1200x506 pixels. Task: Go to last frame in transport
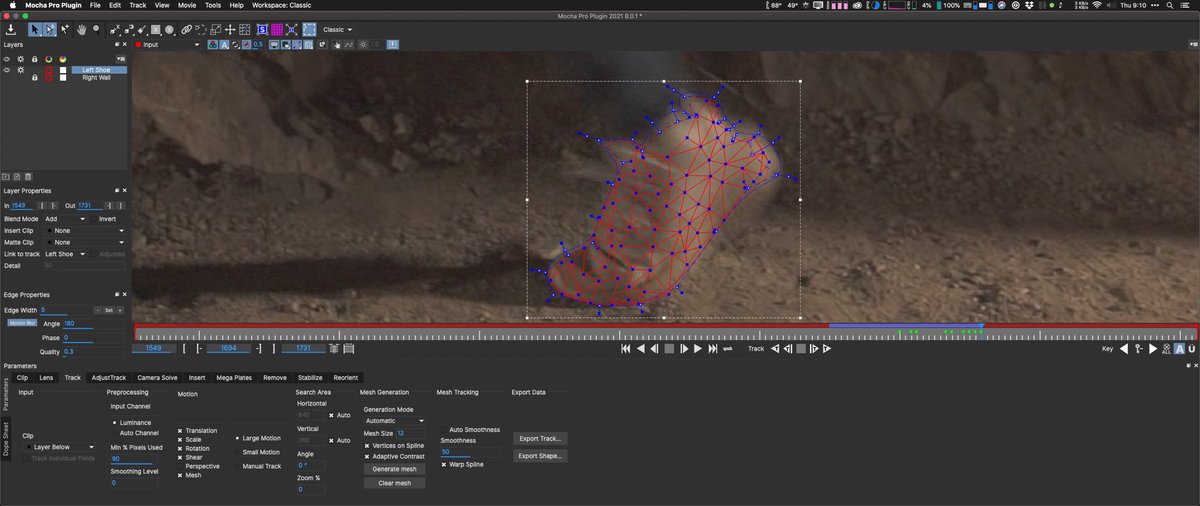coord(713,349)
